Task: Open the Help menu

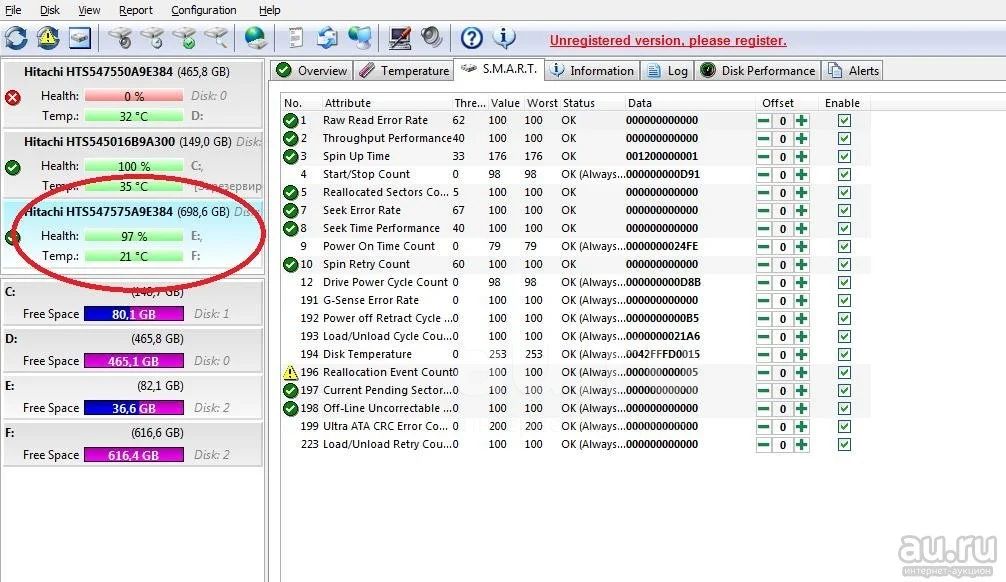Action: point(269,10)
